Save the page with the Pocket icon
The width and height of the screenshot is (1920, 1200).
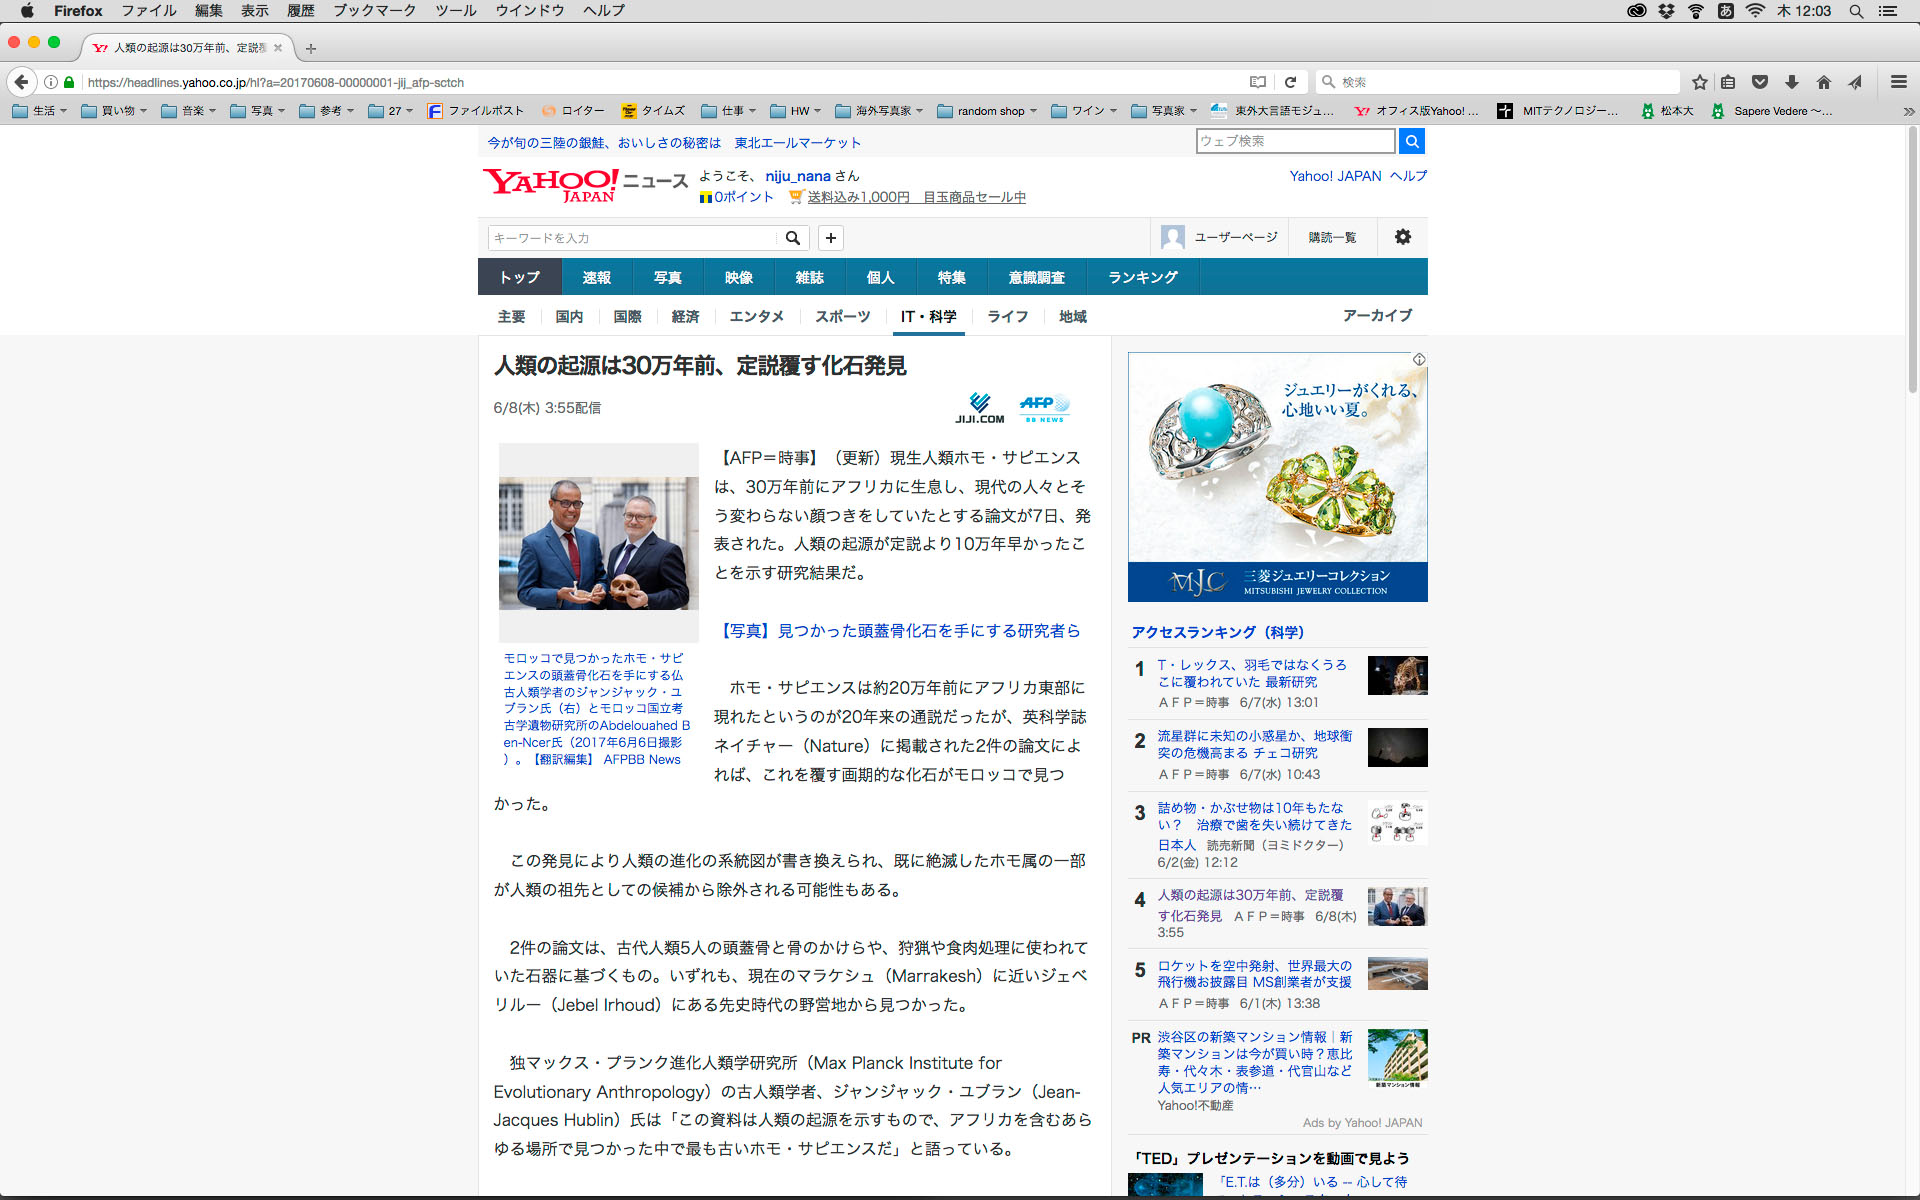click(x=1760, y=82)
